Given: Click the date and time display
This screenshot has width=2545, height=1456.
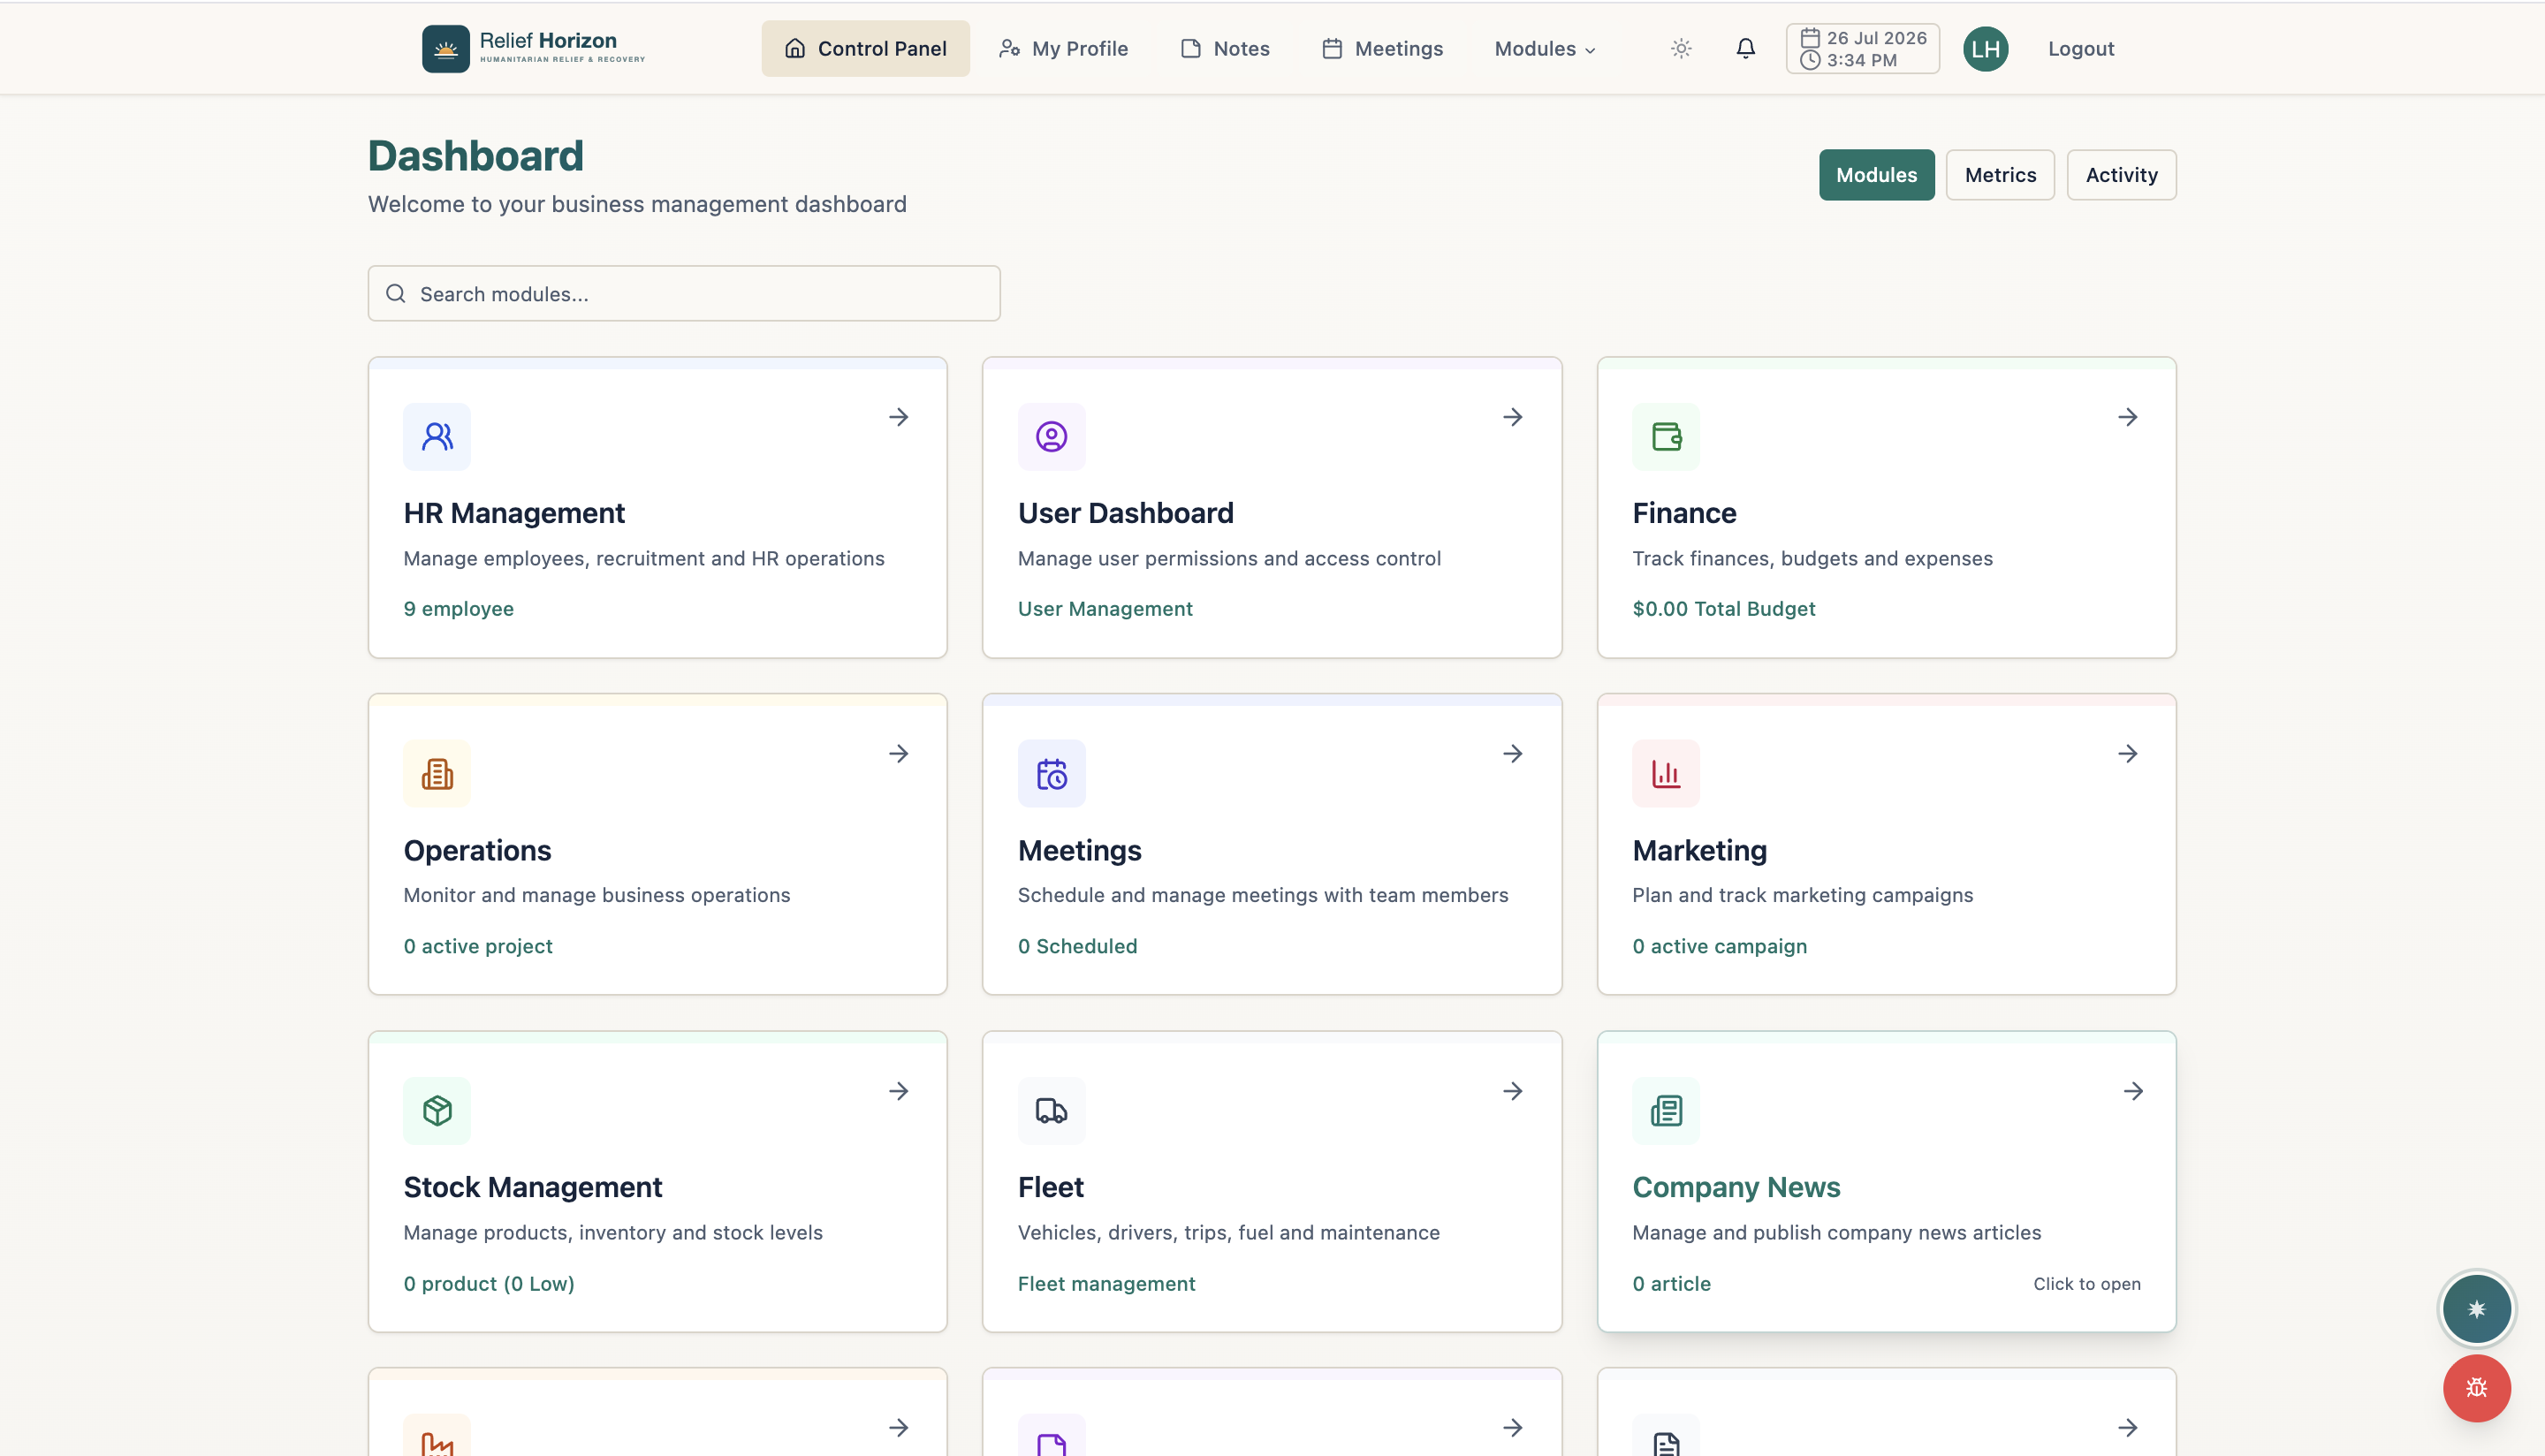Looking at the screenshot, I should [x=1862, y=48].
